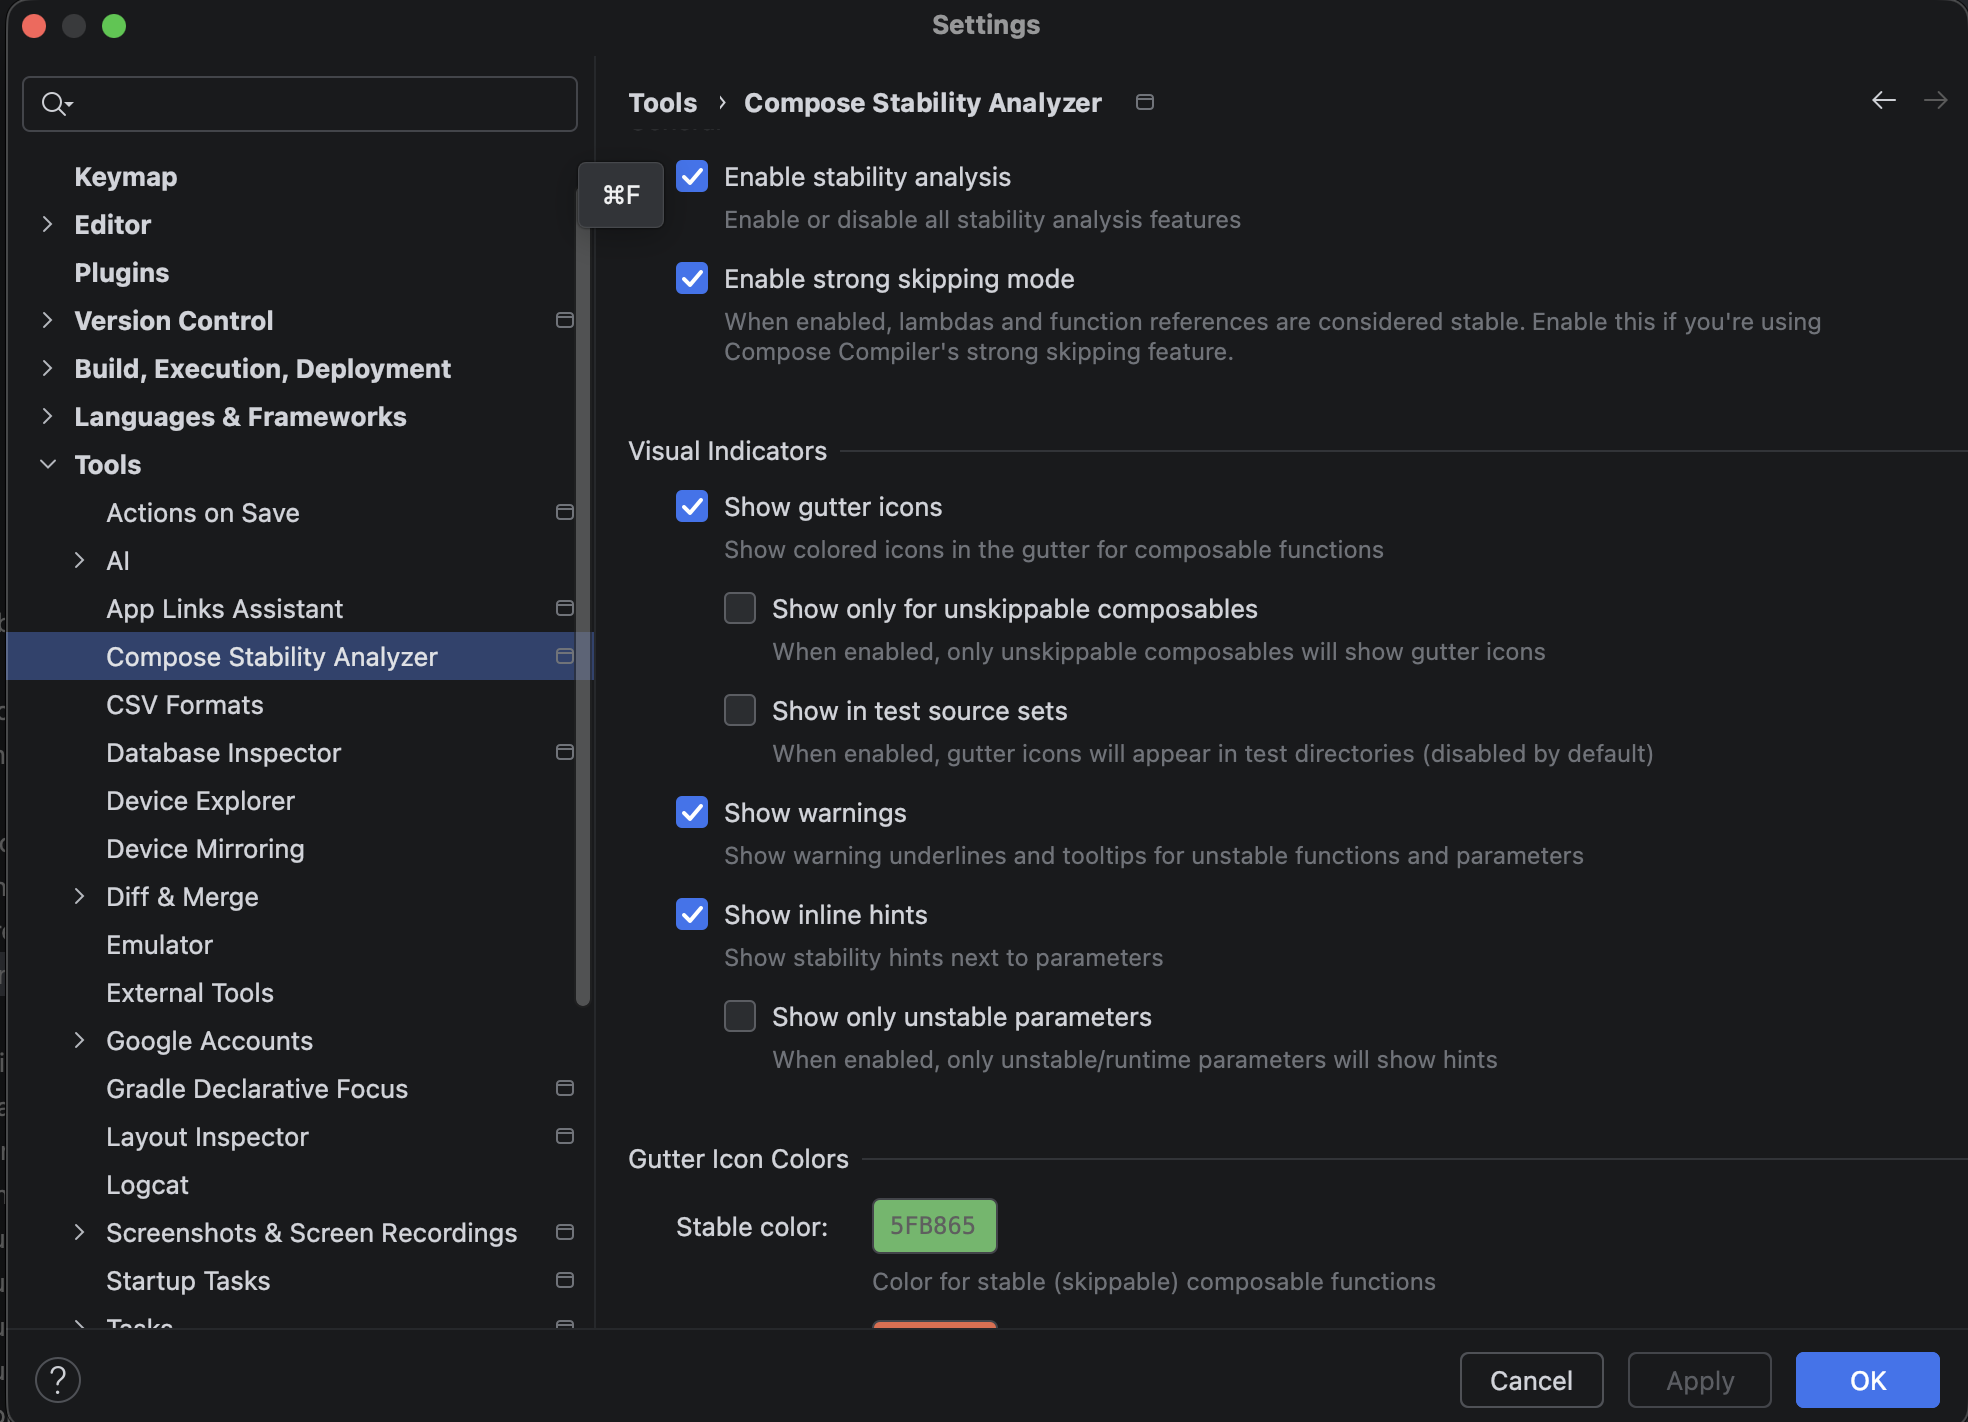This screenshot has width=1968, height=1422.
Task: Click Tools in the breadcrumb
Action: pyautogui.click(x=663, y=102)
